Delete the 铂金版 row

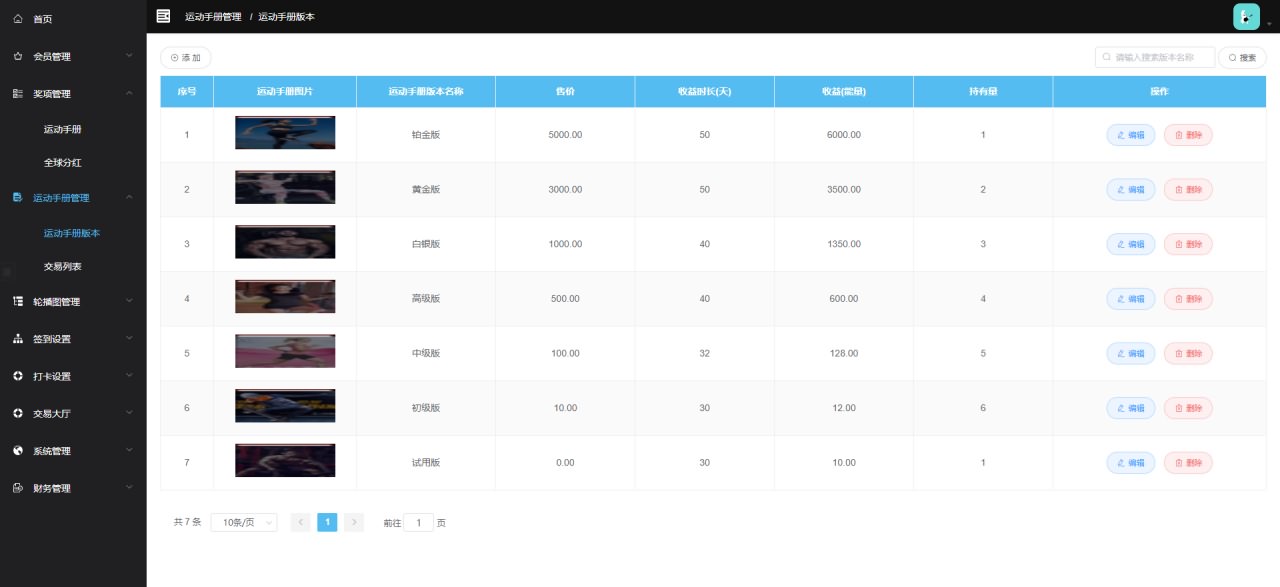tap(1188, 135)
